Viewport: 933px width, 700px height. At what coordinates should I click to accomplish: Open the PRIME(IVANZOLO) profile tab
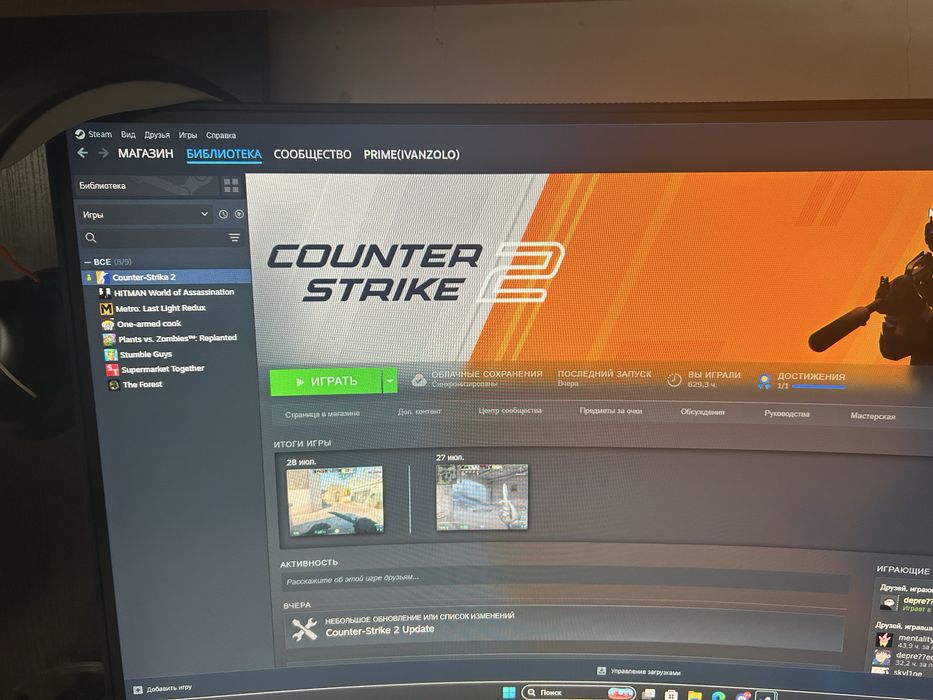(412, 155)
